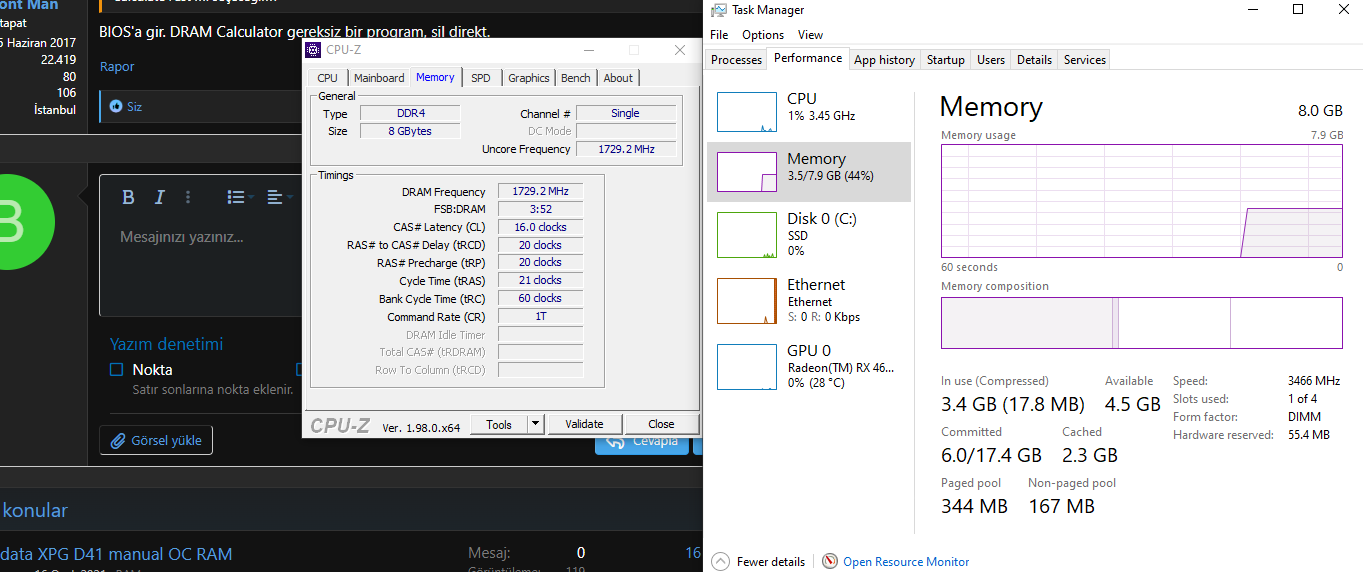
Task: Click the Speed value 3466 MHz
Action: click(x=1314, y=381)
